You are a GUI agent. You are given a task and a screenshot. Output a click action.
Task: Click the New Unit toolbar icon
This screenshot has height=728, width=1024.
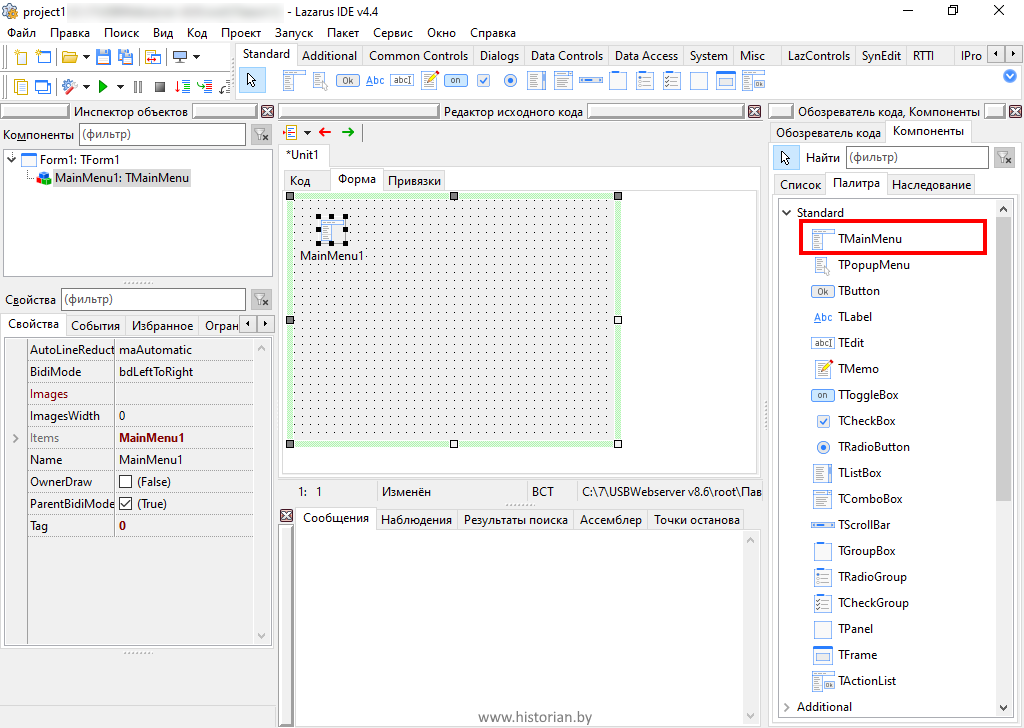tap(21, 57)
